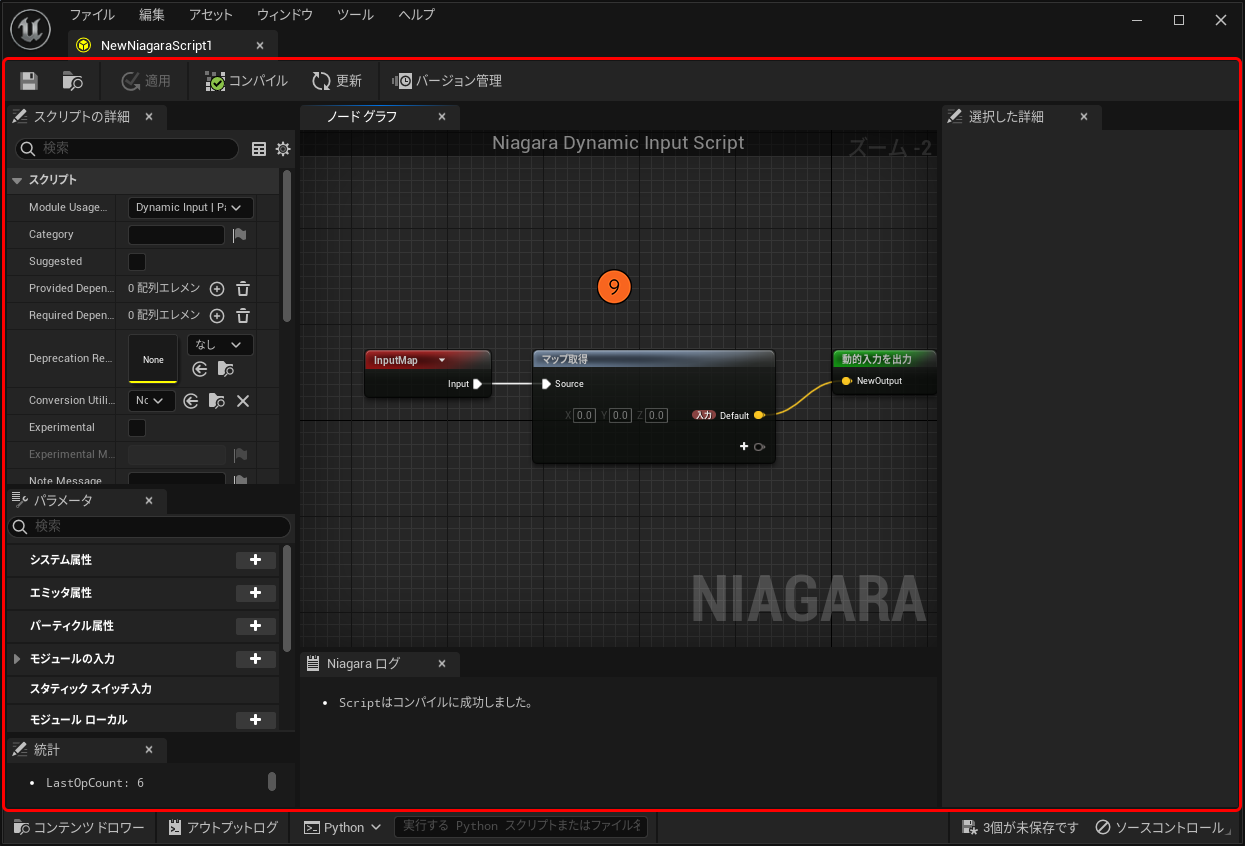
Task: Open バージョン管理 version management
Action: [447, 81]
